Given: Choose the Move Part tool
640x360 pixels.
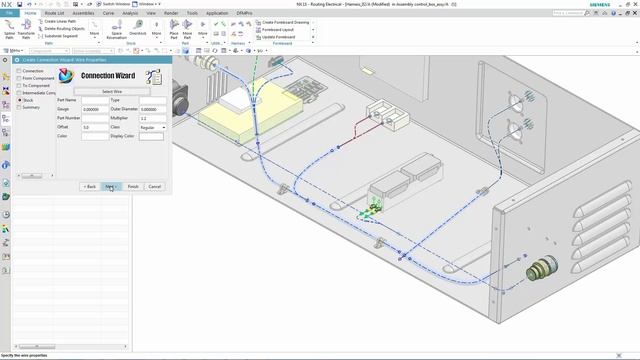Looking at the screenshot, I should pyautogui.click(x=187, y=29).
